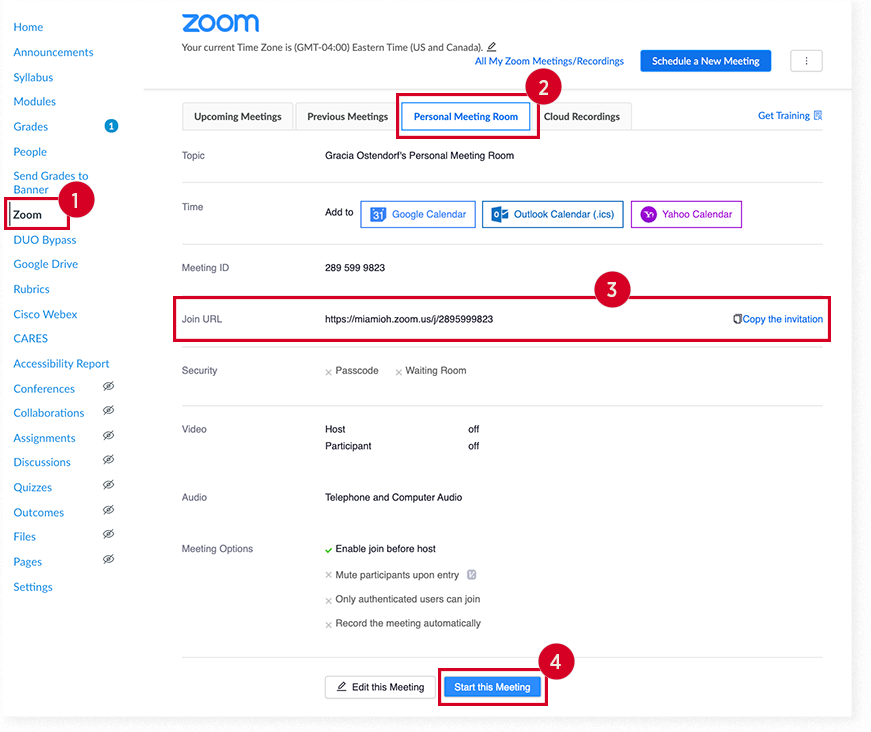The width and height of the screenshot is (871, 732).
Task: Add meeting to Google Calendar
Action: tap(418, 214)
